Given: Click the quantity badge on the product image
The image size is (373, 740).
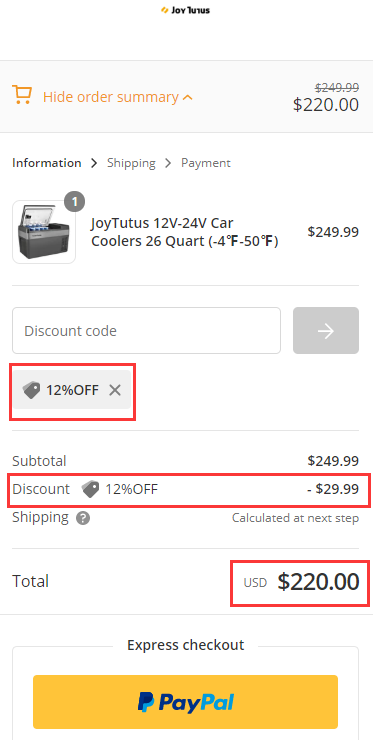Looking at the screenshot, I should point(75,202).
